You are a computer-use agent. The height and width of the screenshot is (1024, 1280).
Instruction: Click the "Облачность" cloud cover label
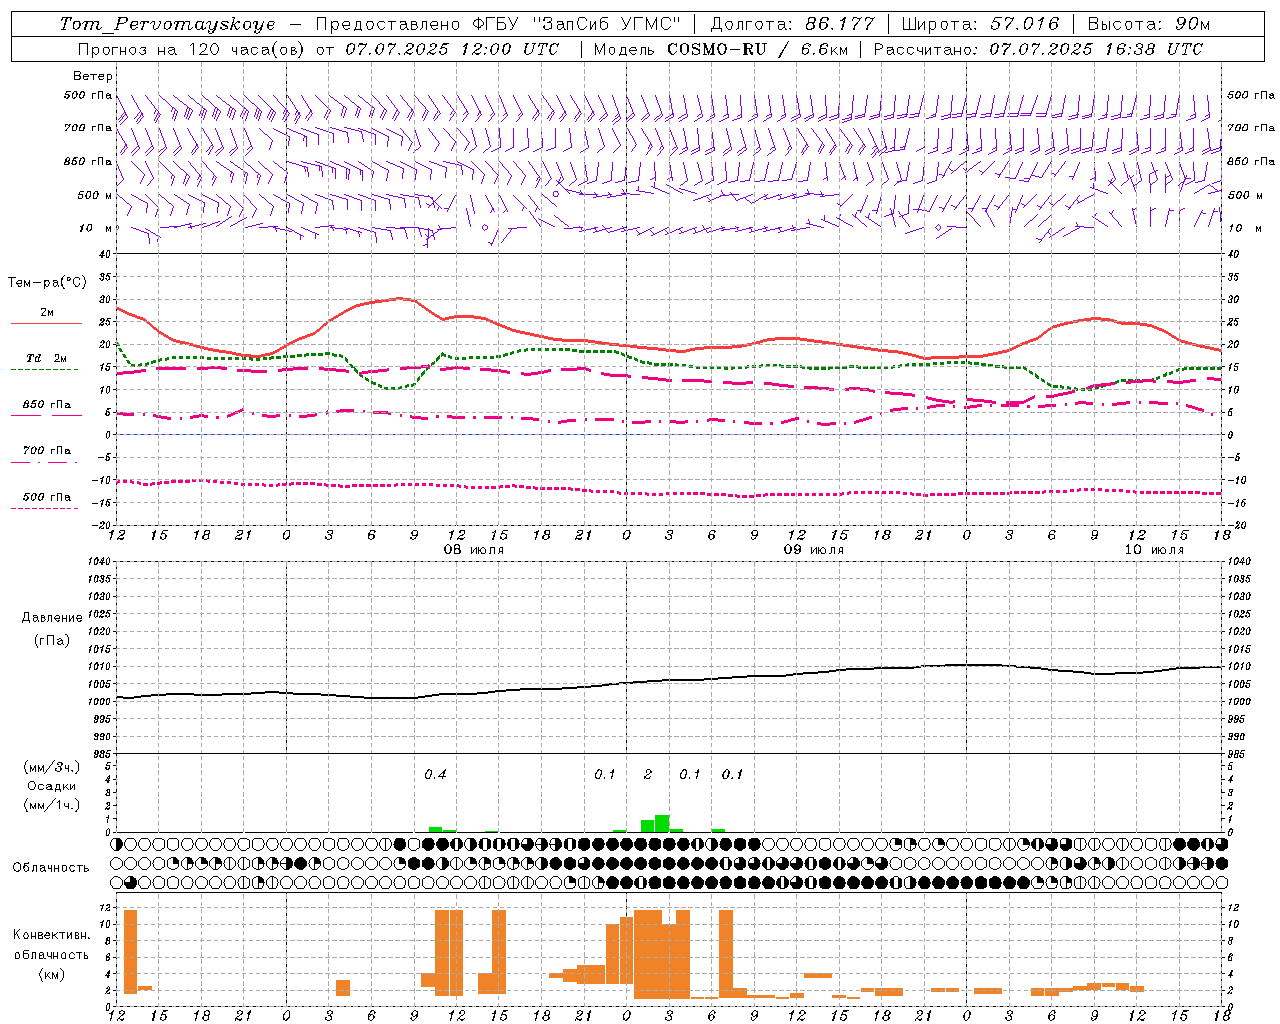pyautogui.click(x=51, y=868)
